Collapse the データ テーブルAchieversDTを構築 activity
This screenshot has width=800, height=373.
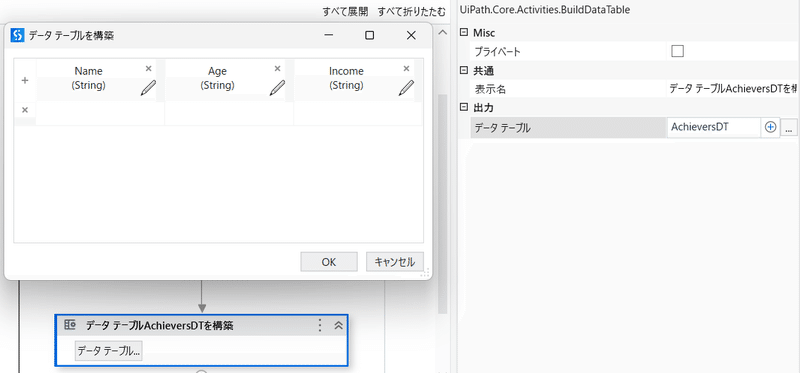(x=338, y=325)
